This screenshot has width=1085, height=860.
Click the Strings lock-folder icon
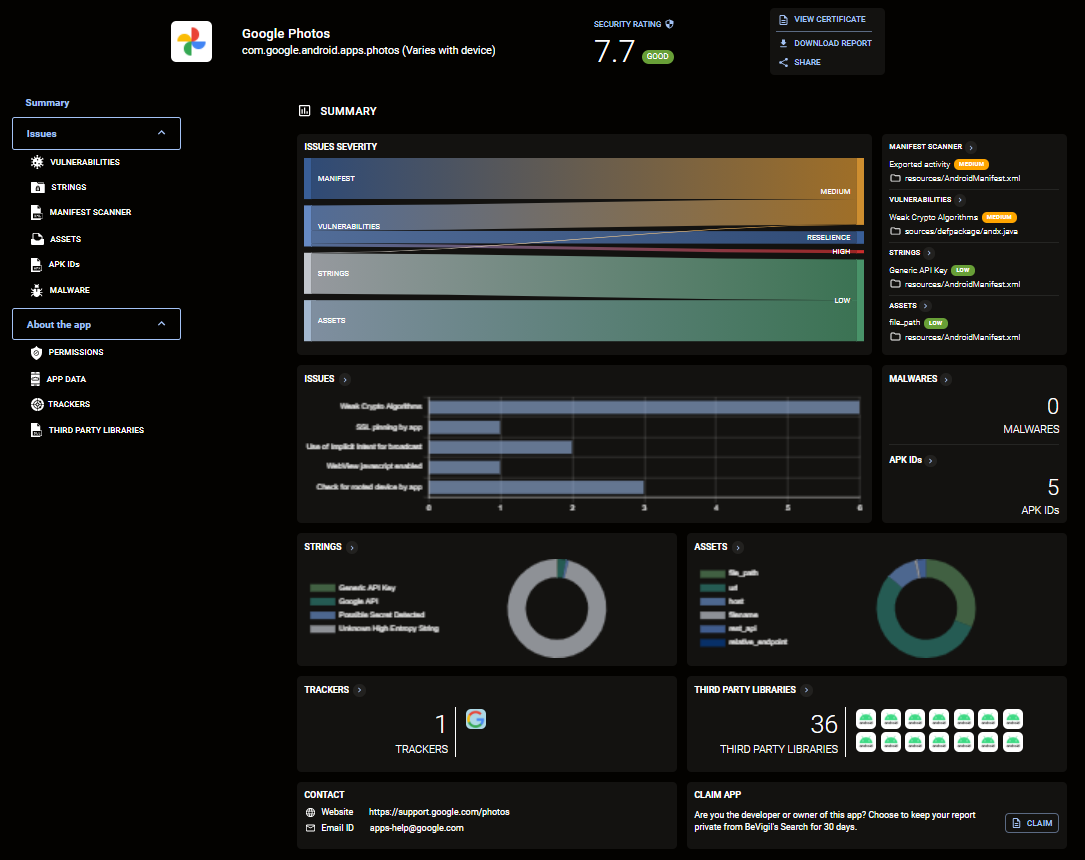coord(37,187)
